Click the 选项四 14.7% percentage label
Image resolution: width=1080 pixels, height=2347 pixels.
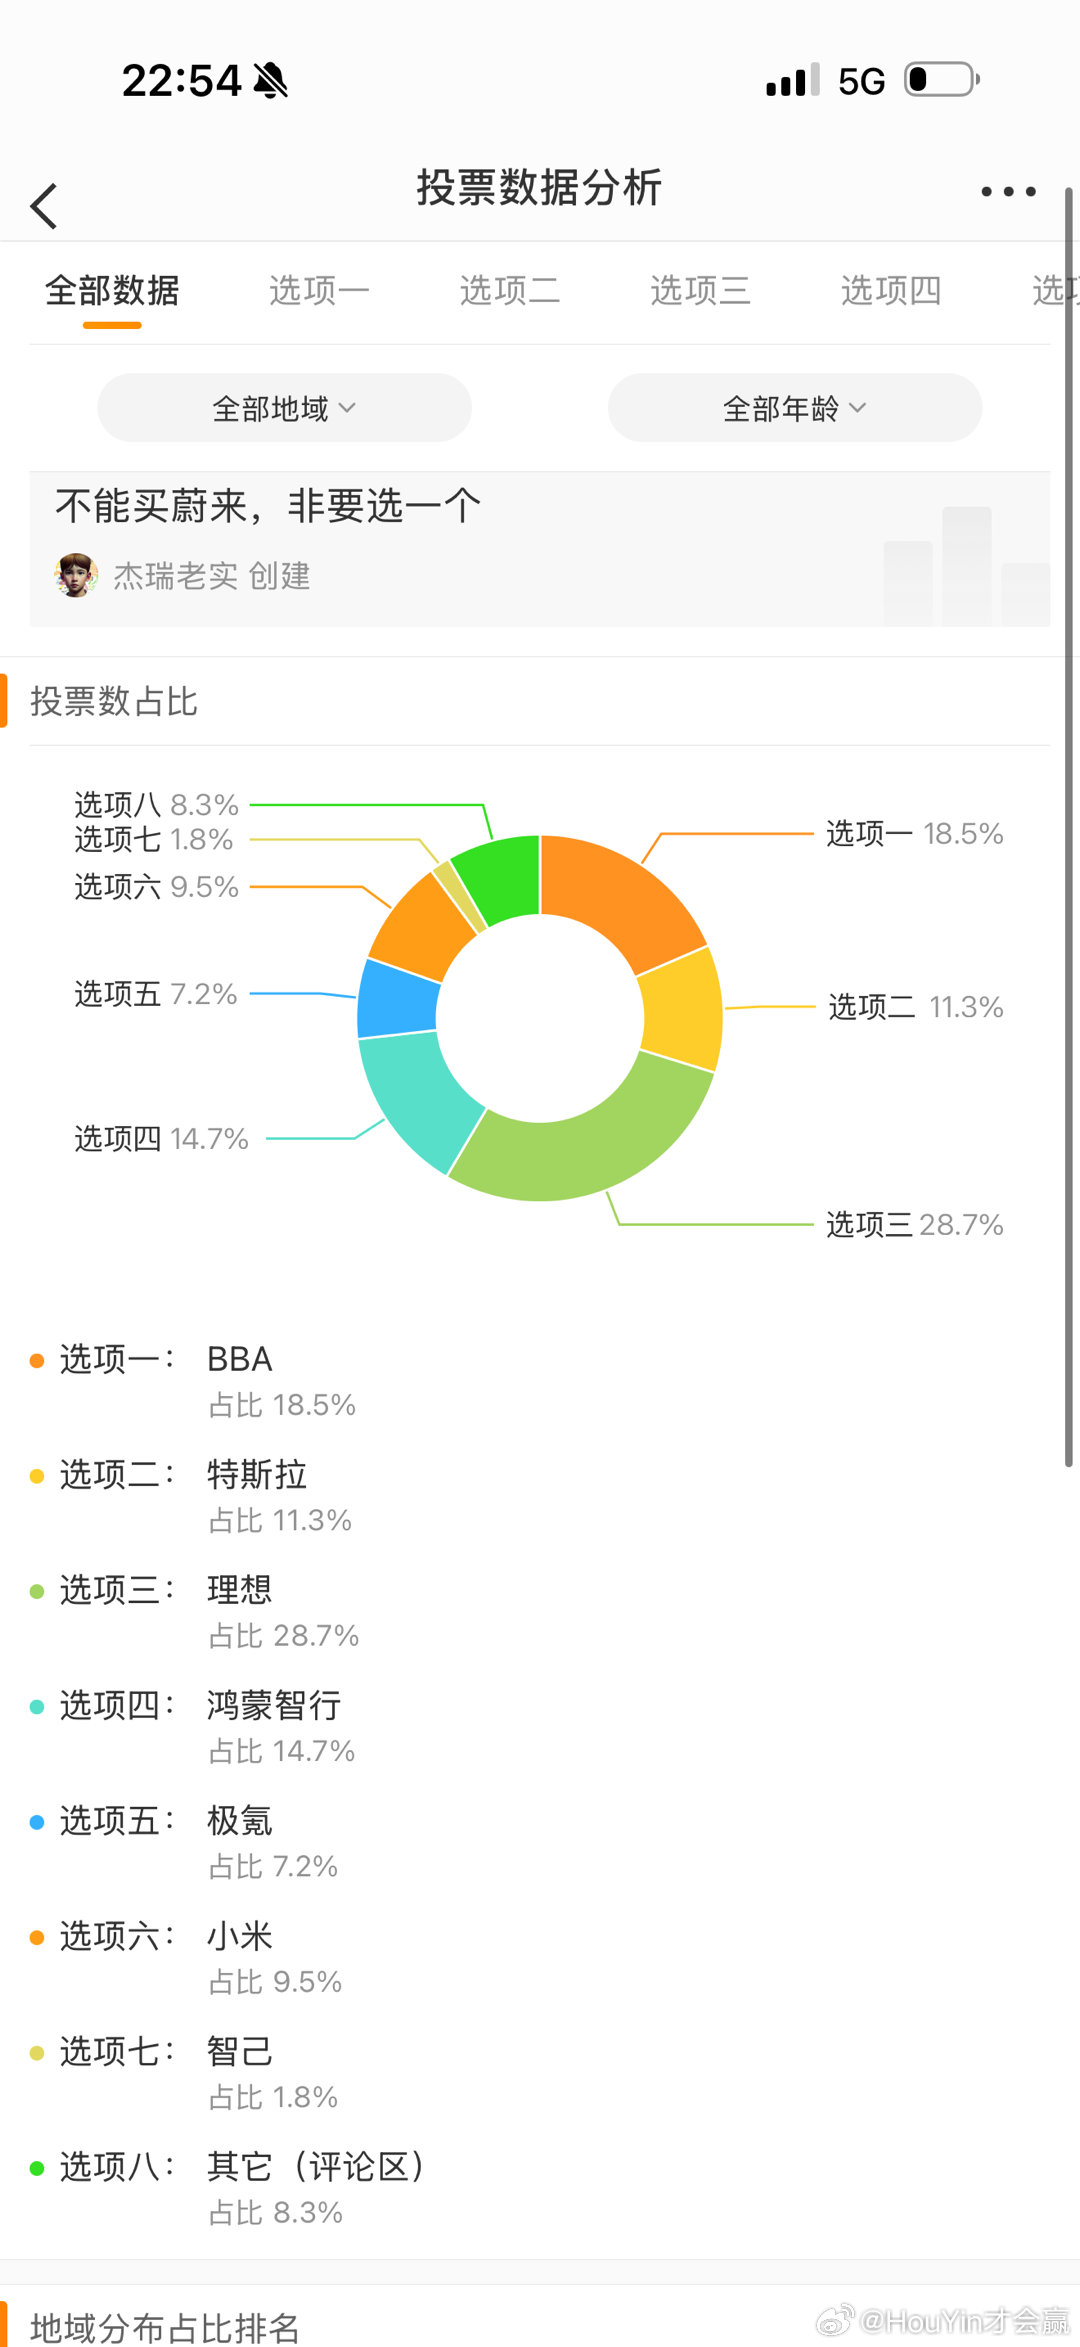158,1137
